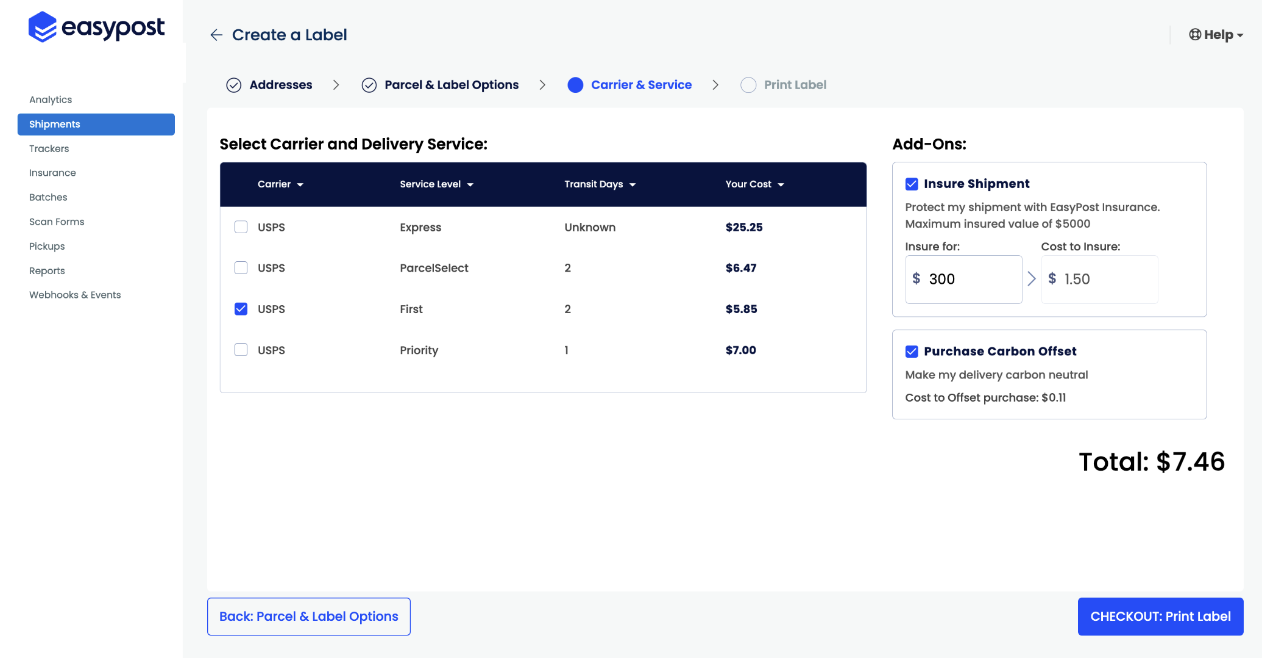
Task: Click the EasyPost logo
Action: pyautogui.click(x=96, y=28)
